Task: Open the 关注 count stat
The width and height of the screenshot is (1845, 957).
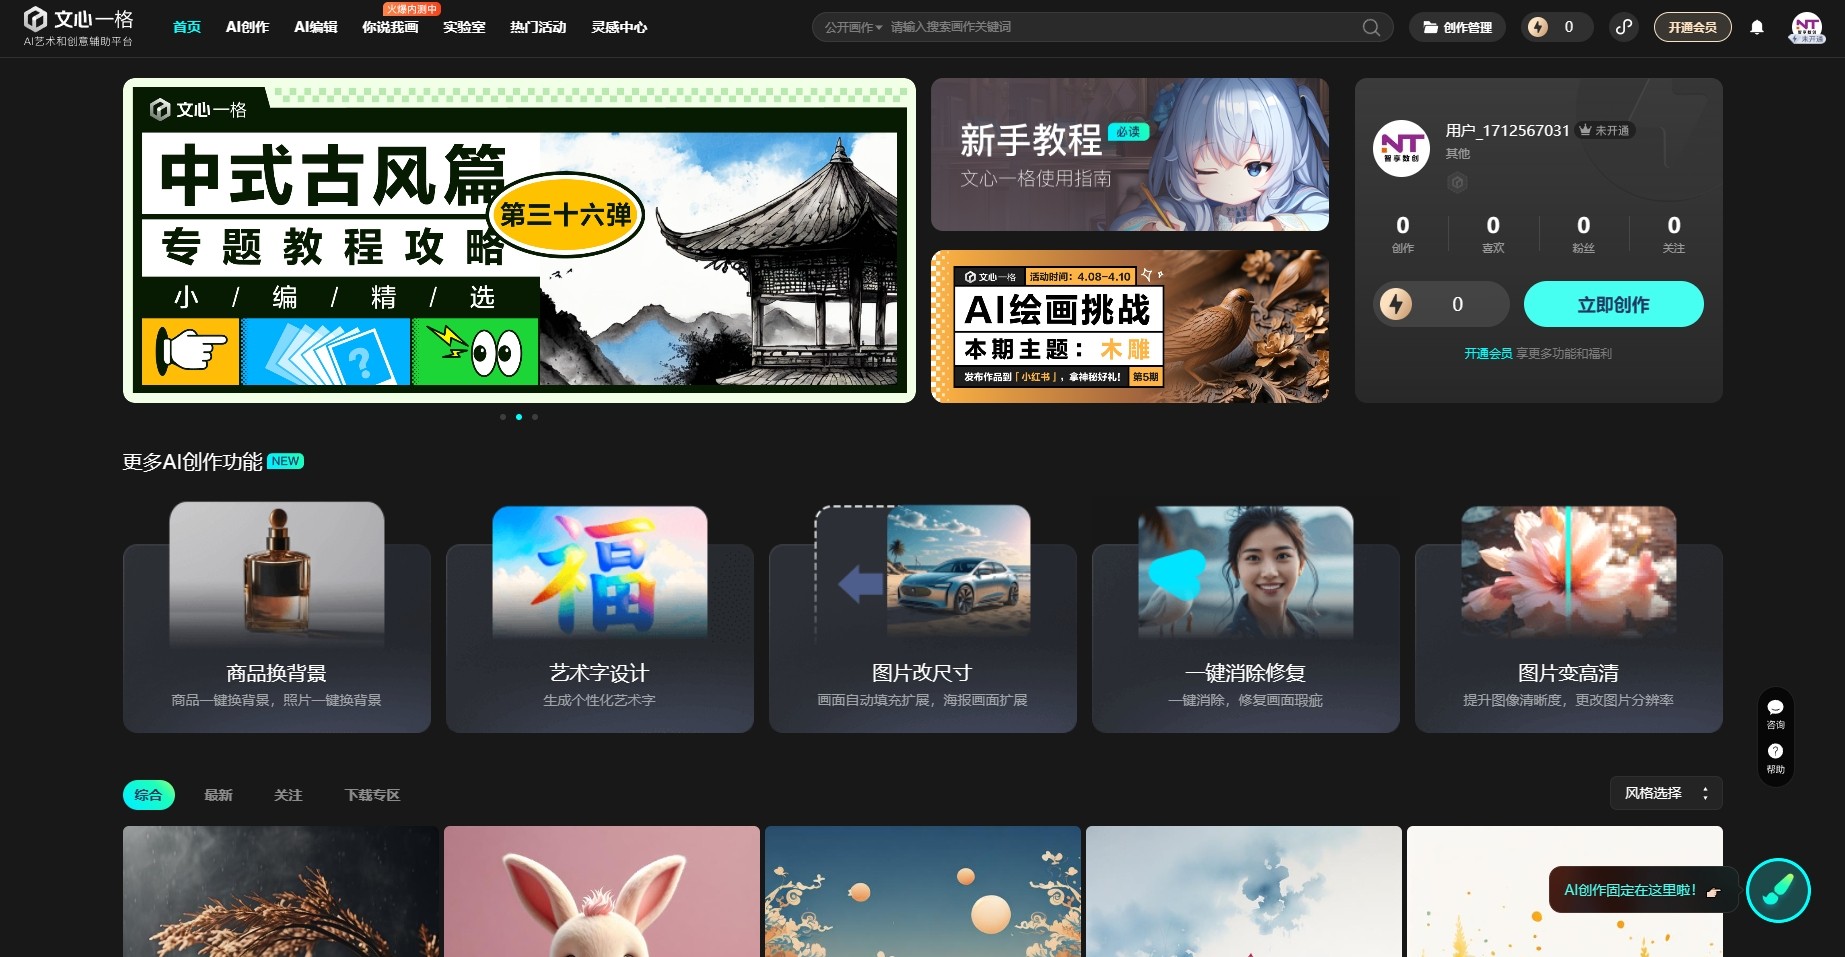Action: pos(1674,234)
